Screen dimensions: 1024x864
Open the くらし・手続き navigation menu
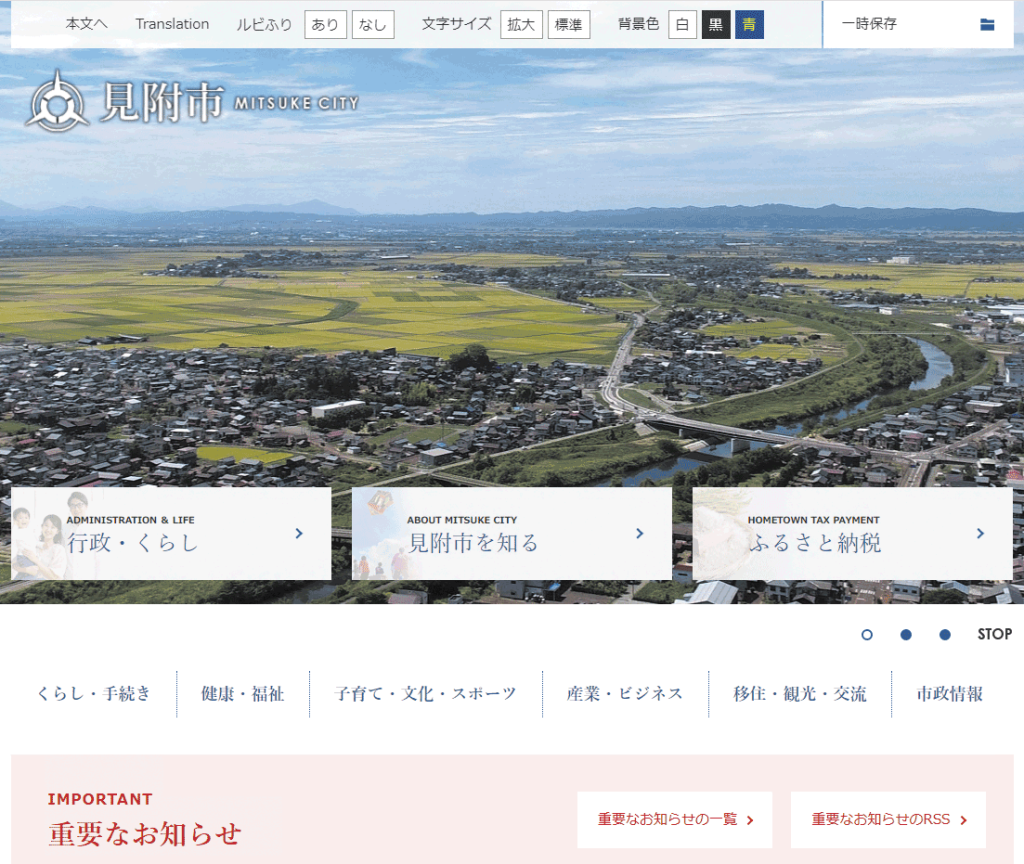[95, 692]
